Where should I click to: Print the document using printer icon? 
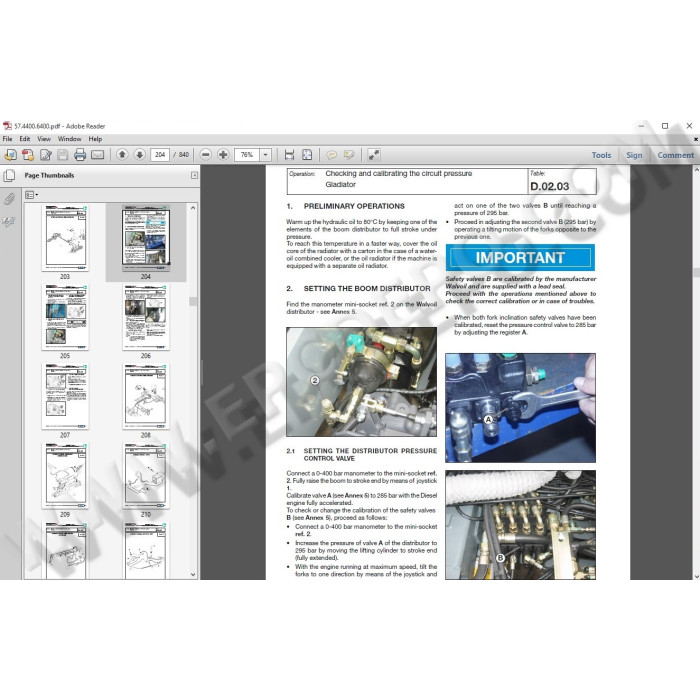pos(80,155)
